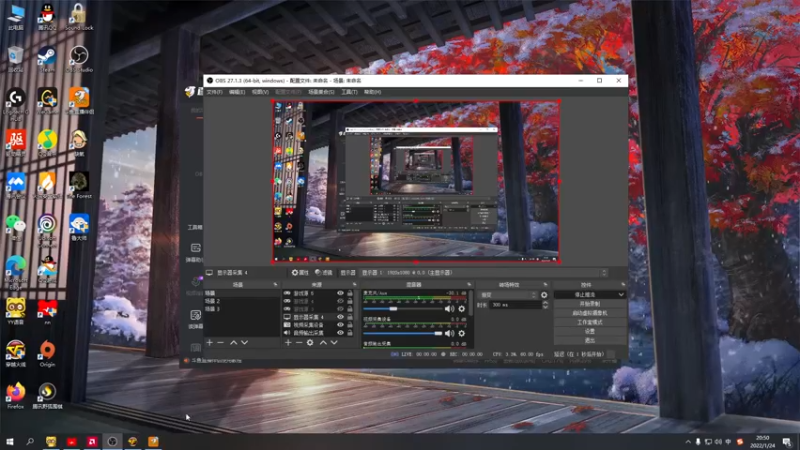The image size is (800, 450).
Task: Open the display selection dropdown in source toolbar
Action: [484, 272]
